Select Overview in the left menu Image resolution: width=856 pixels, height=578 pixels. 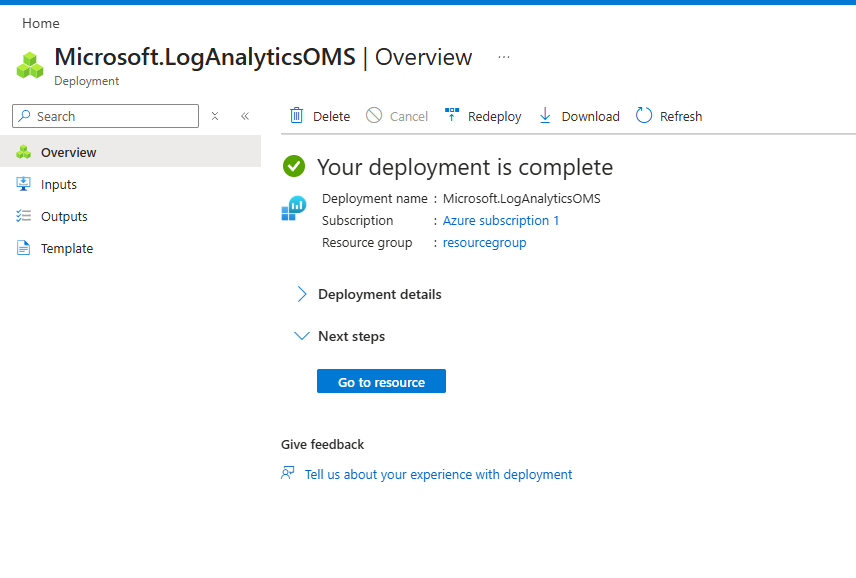point(130,152)
